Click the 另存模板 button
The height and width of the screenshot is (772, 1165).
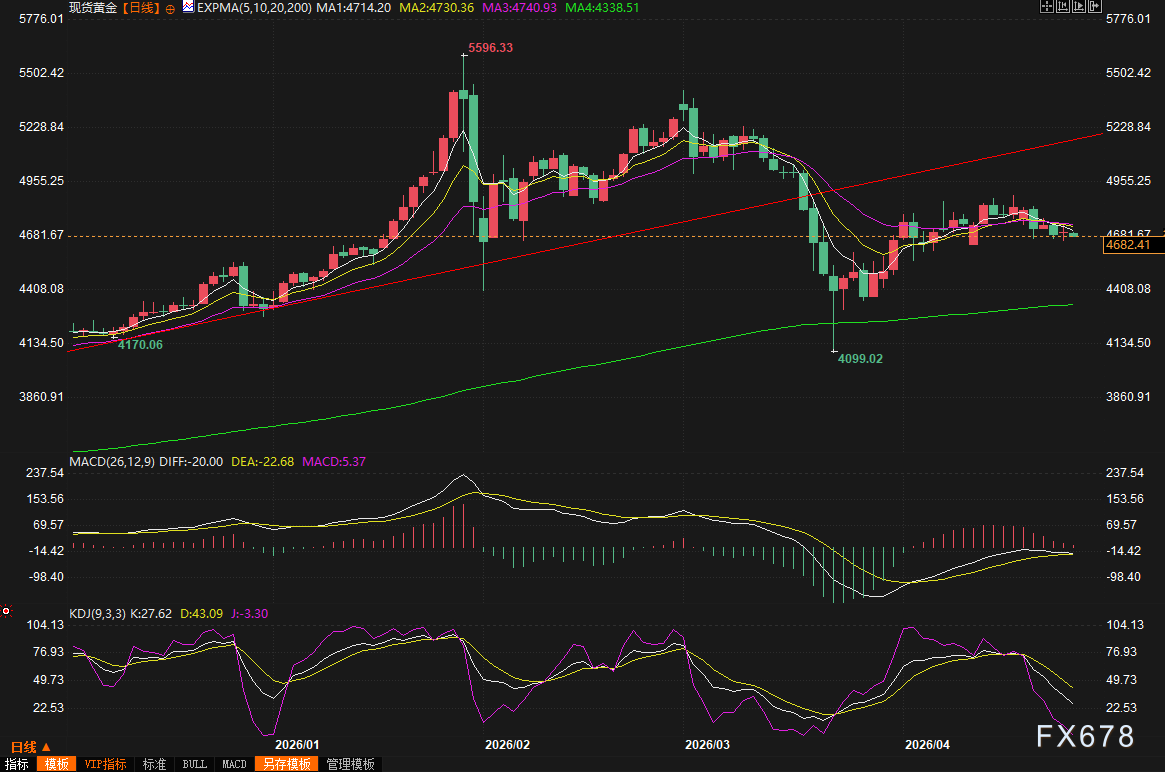(286, 763)
